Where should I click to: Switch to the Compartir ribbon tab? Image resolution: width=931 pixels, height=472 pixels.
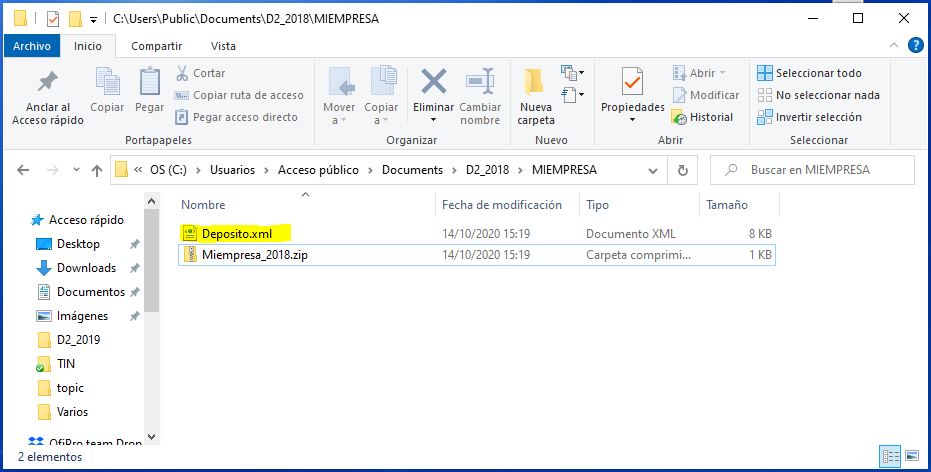(156, 46)
